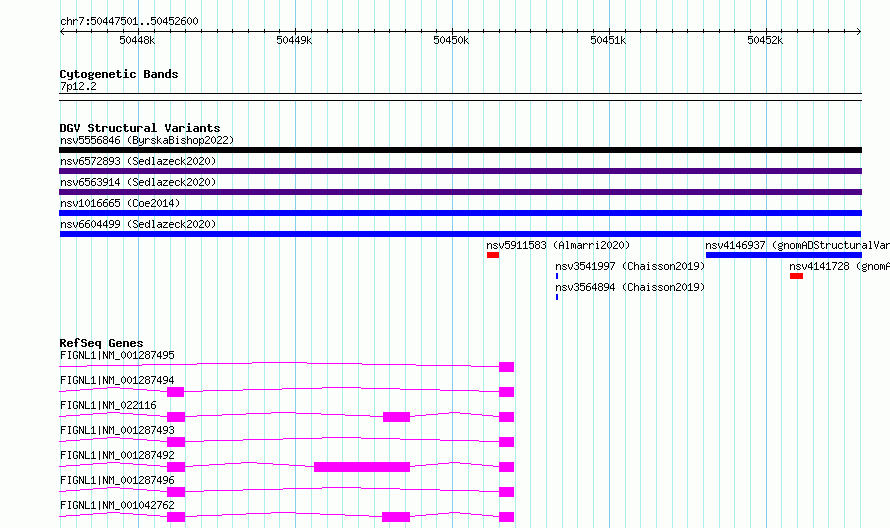This screenshot has height=528, width=890.
Task: Click the cytogenetic band 7p12.2 bar
Action: point(460,97)
